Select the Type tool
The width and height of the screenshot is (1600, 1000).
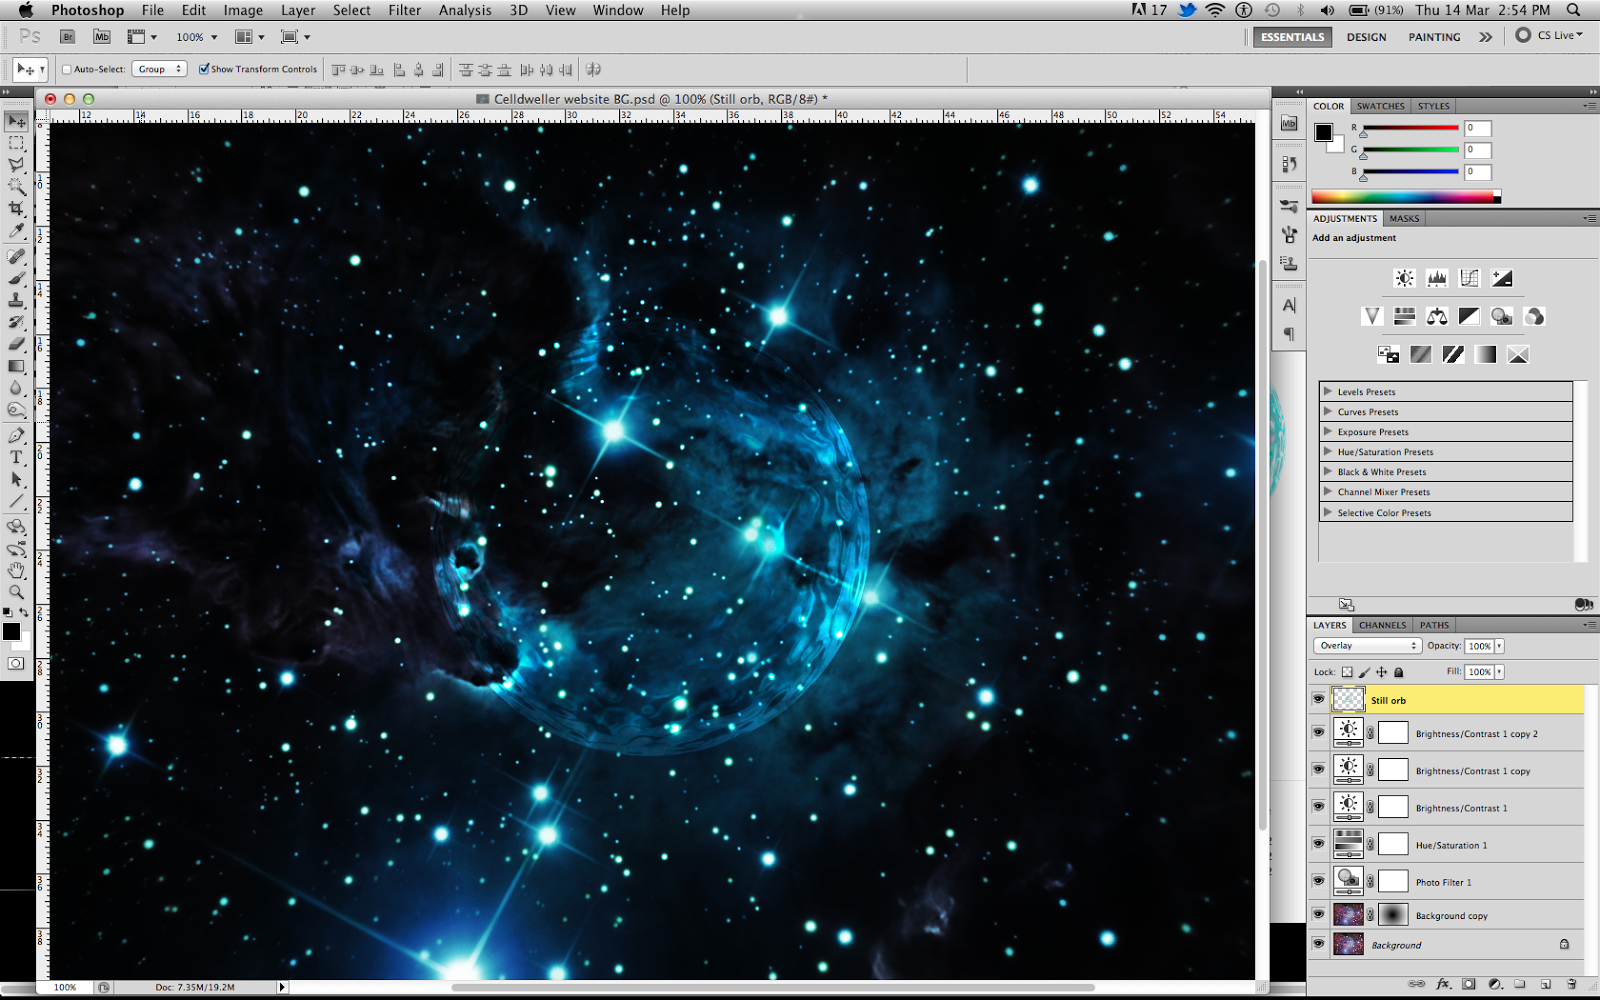17,457
